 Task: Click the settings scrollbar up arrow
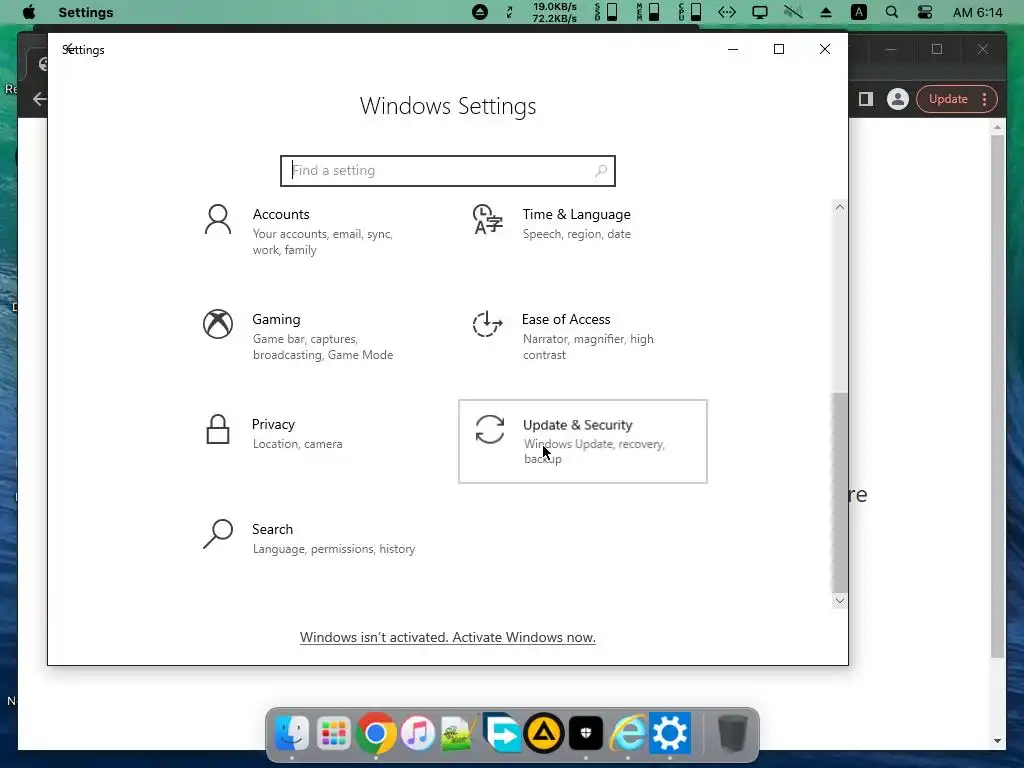click(840, 207)
